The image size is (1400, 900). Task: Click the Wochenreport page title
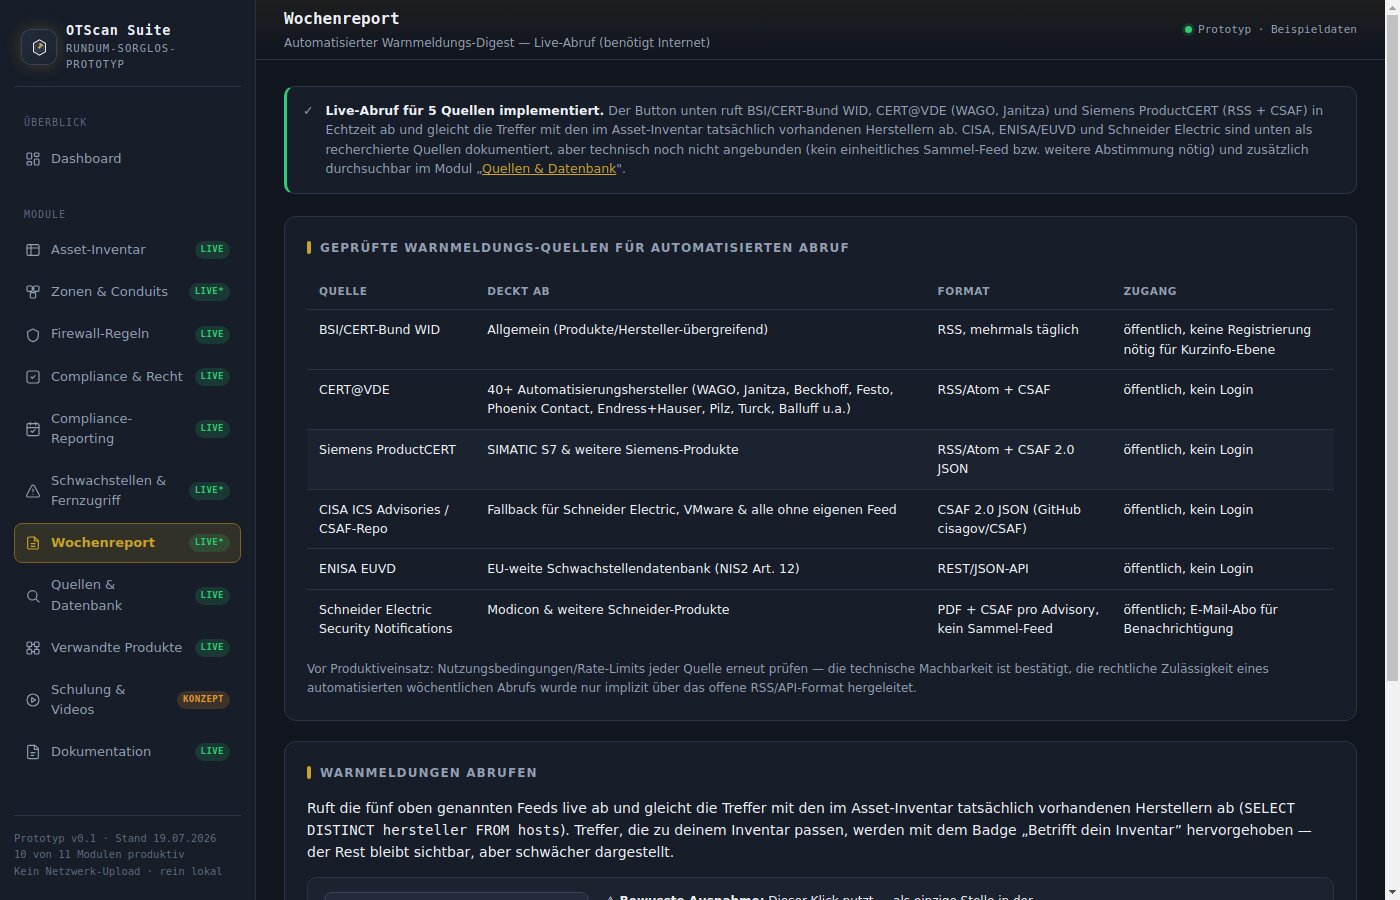click(341, 18)
